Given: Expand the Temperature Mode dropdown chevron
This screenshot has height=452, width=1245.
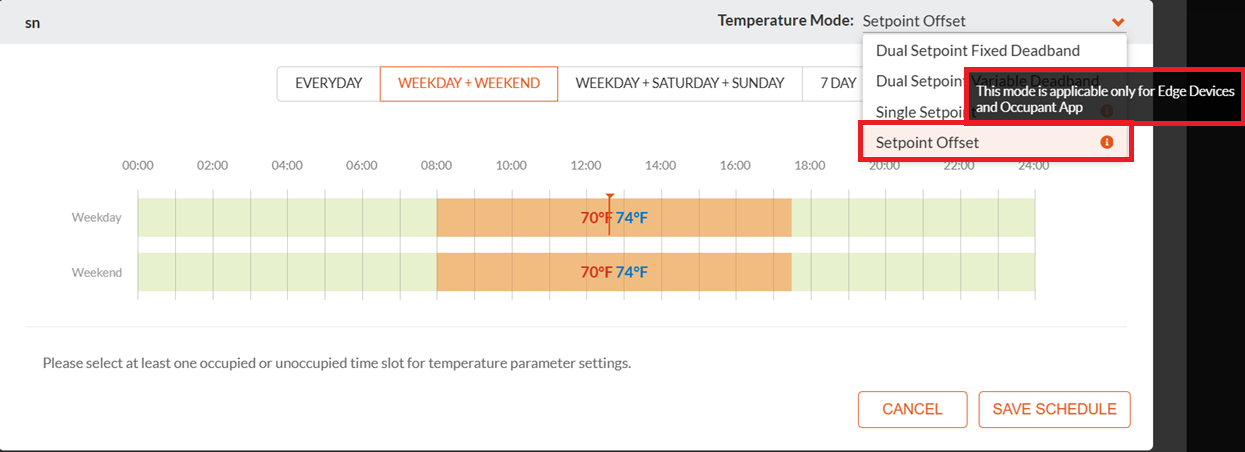Looking at the screenshot, I should pyautogui.click(x=1118, y=21).
